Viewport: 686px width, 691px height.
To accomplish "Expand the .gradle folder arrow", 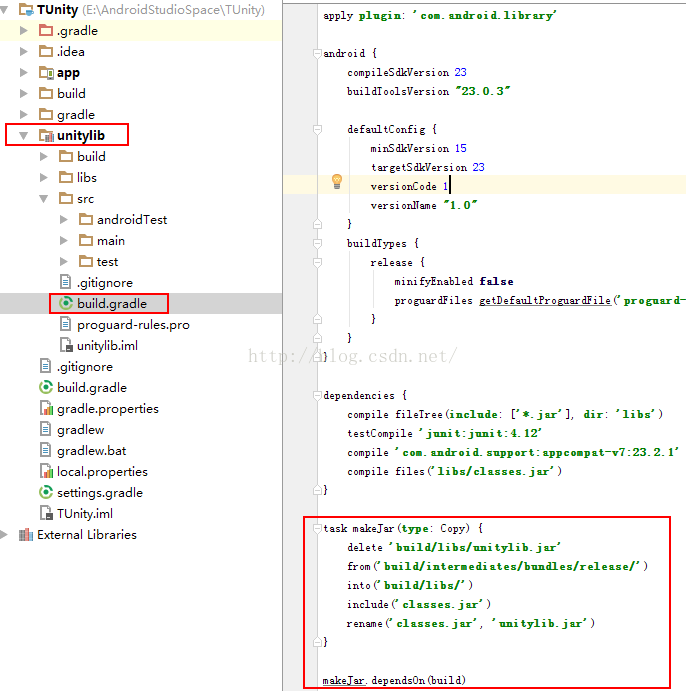I will coord(24,30).
